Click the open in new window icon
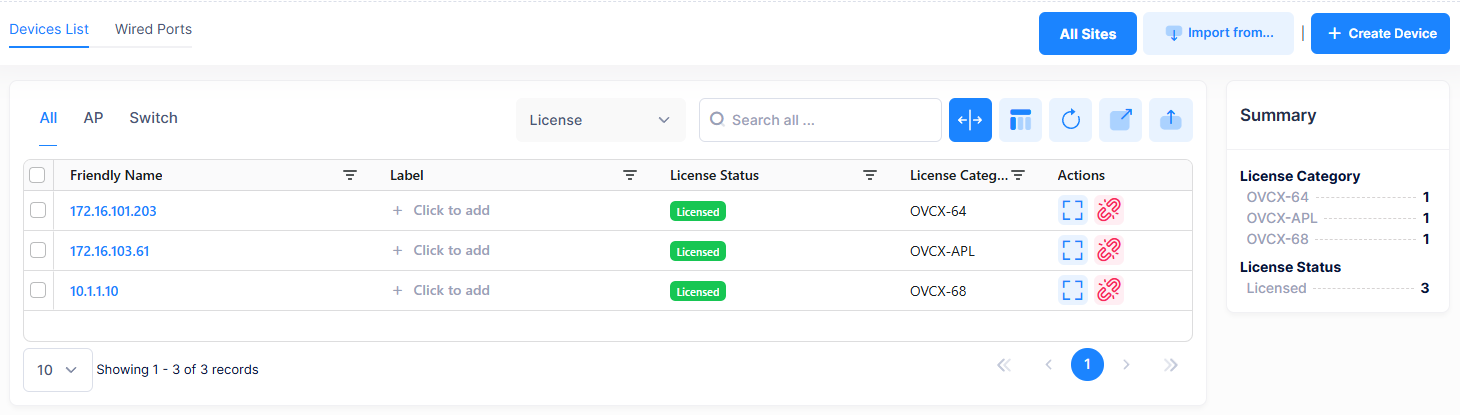This screenshot has width=1460, height=415. (1120, 120)
